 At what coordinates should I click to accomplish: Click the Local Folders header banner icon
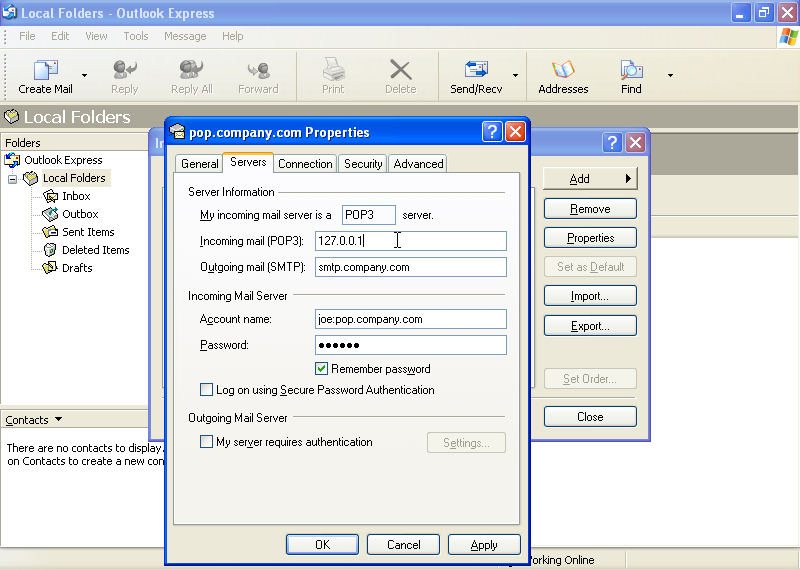11,116
